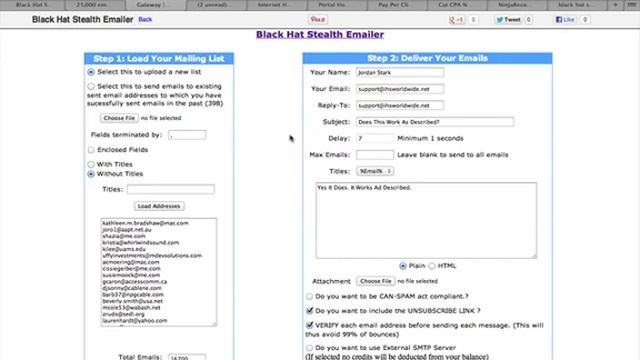This screenshot has width=640, height=360.
Task: Click the Twitter Tweet button
Action: pos(509,20)
